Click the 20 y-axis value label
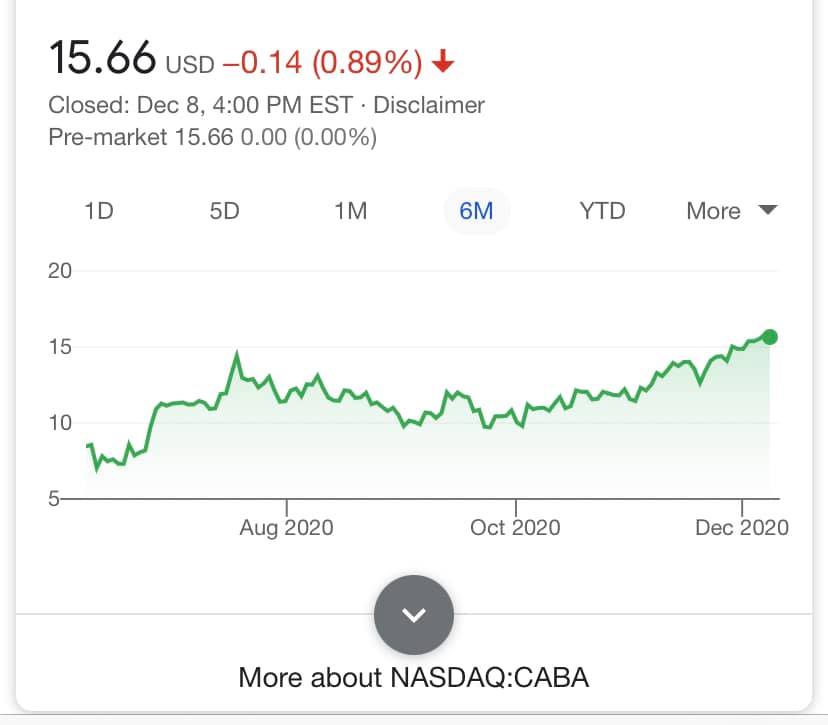 click(x=59, y=271)
